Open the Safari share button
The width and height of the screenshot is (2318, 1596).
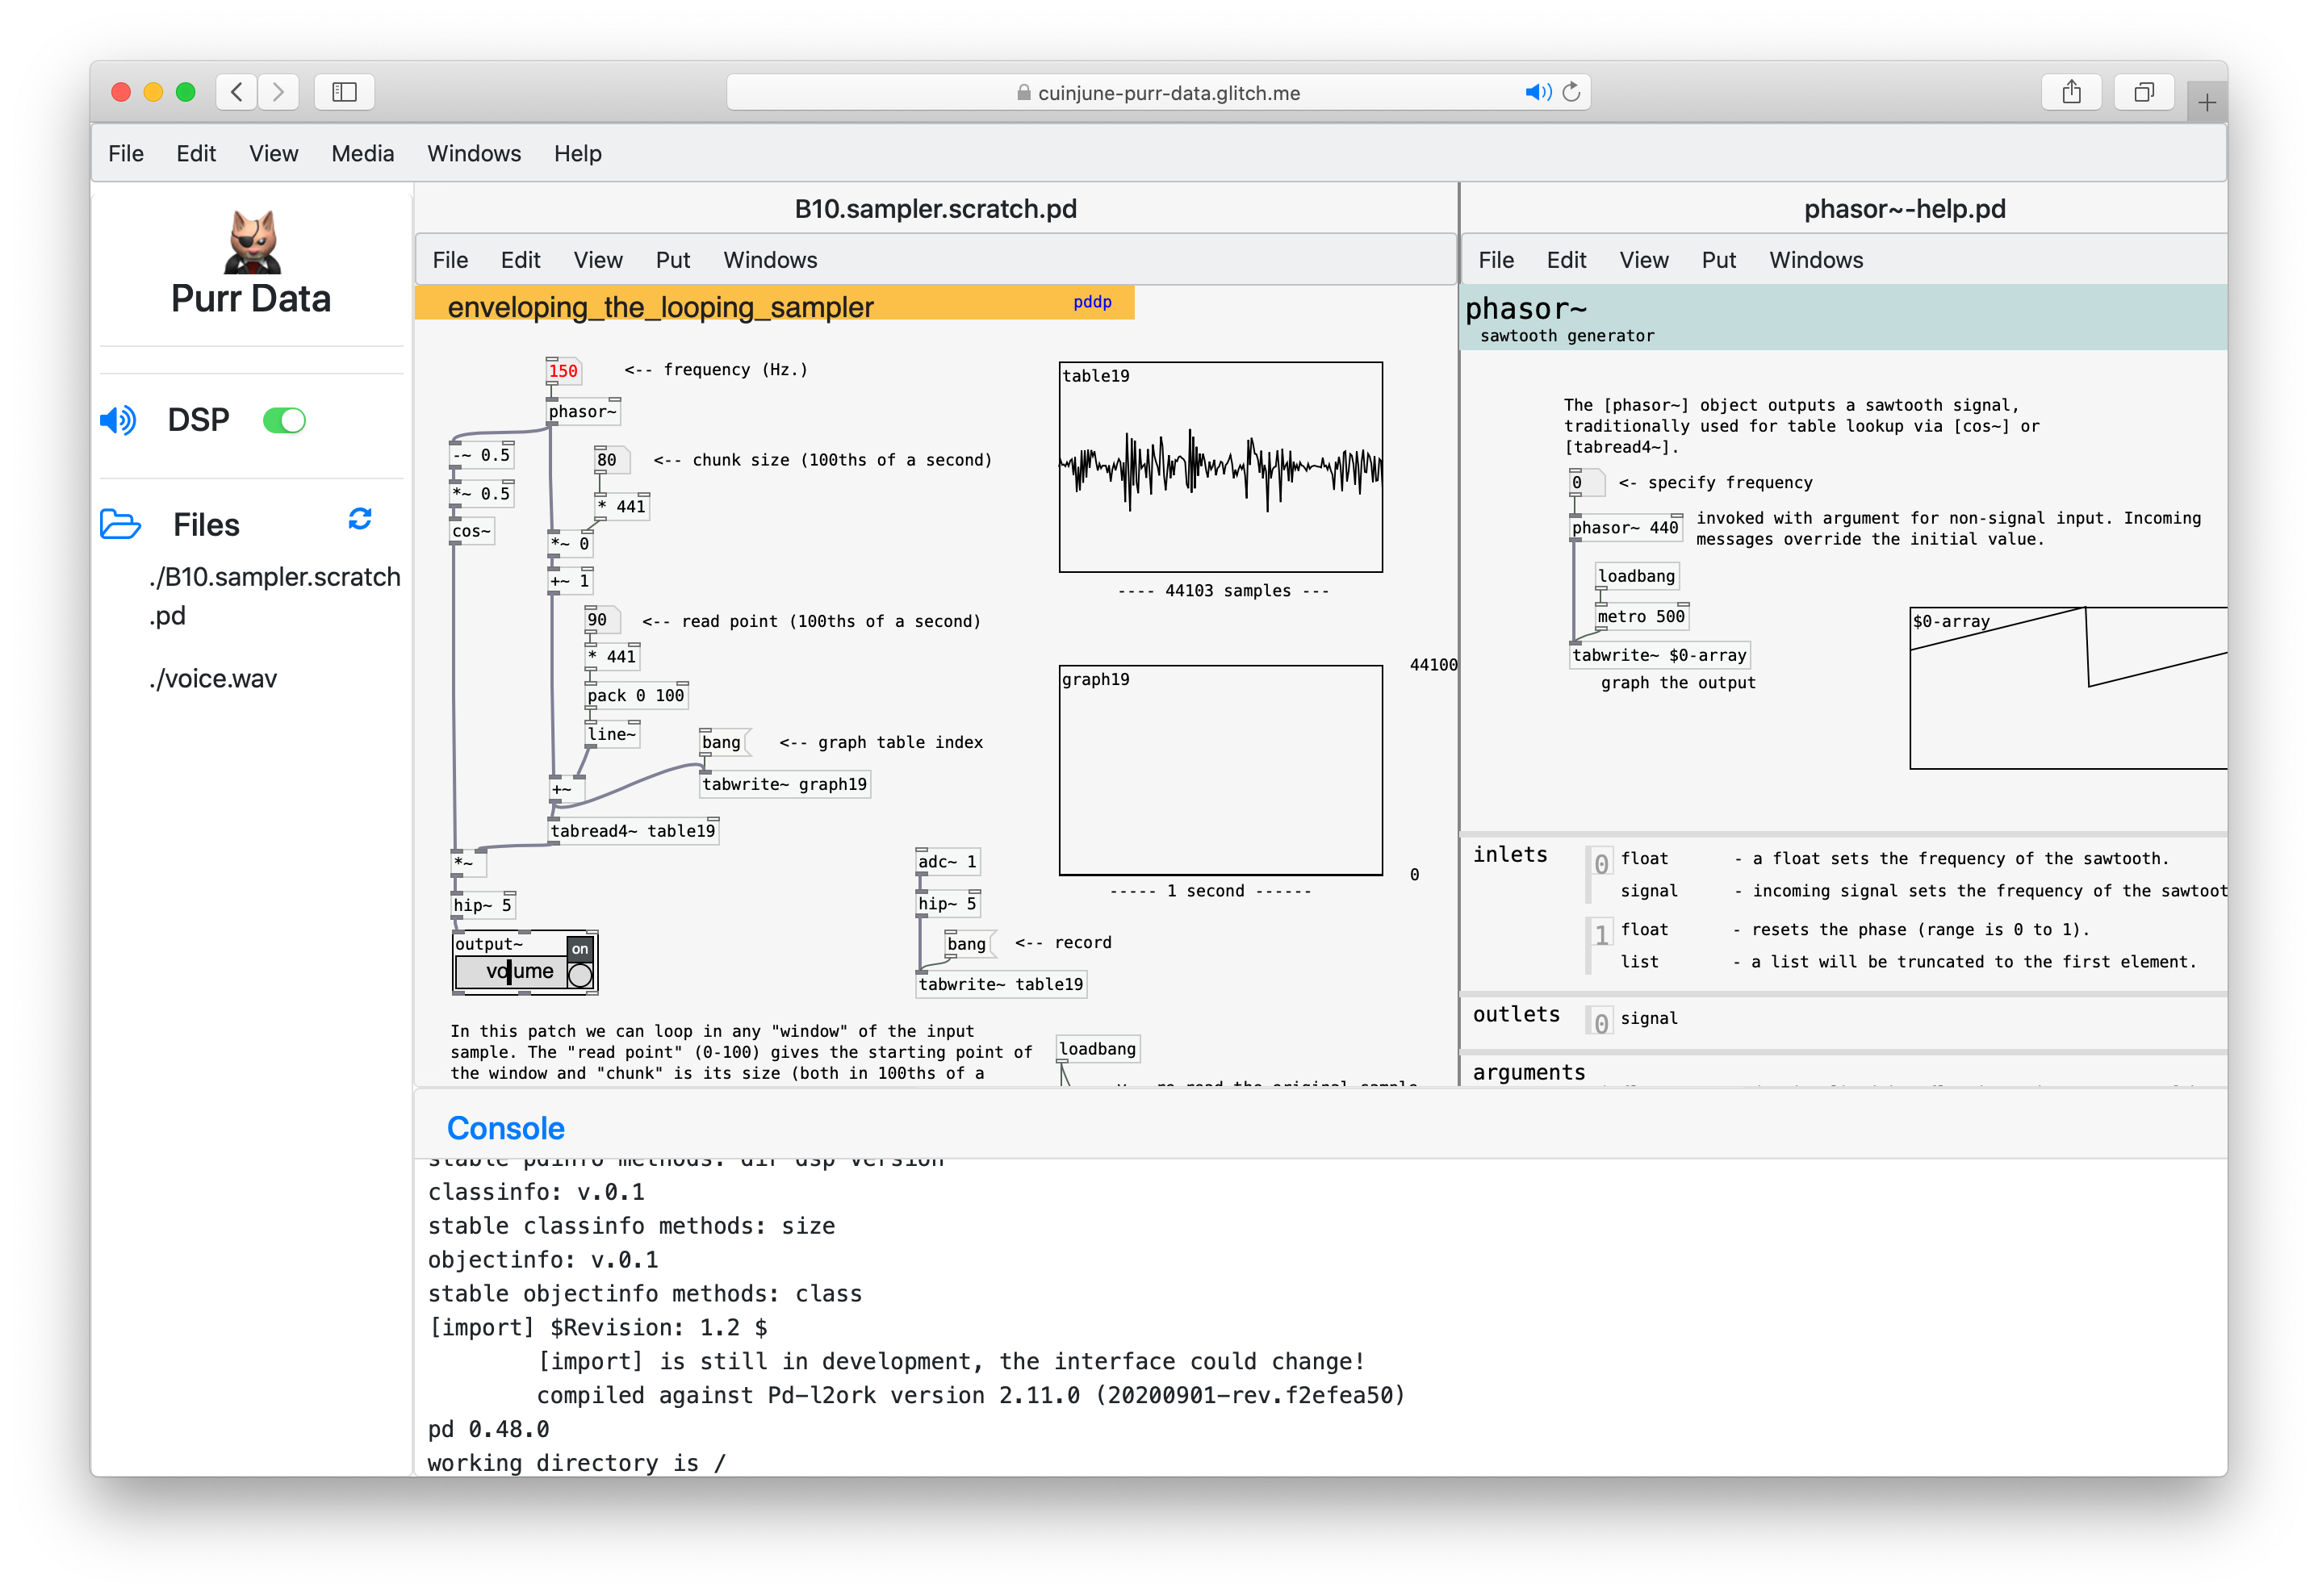point(2071,92)
